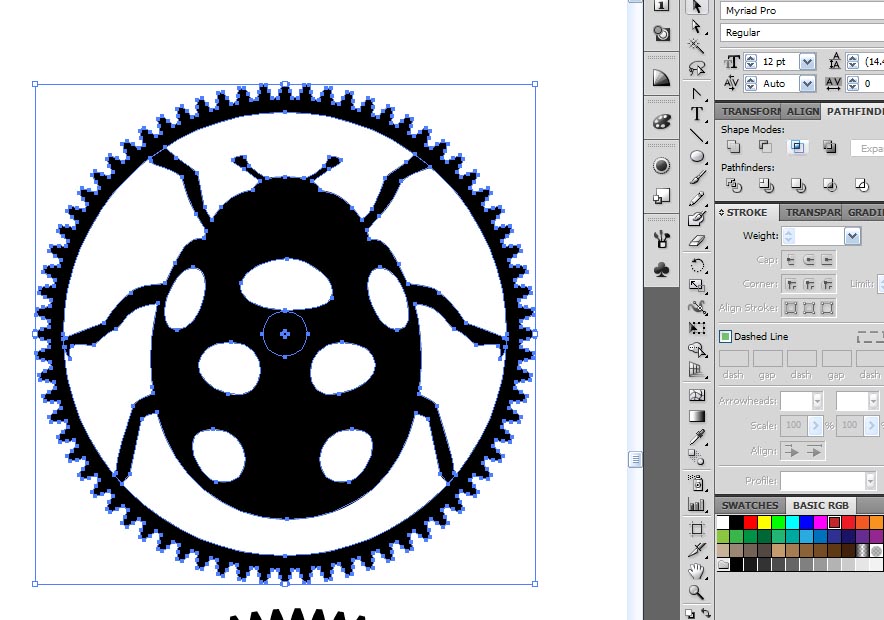Pick the cyan swatch
This screenshot has height=620, width=884.
click(x=793, y=522)
